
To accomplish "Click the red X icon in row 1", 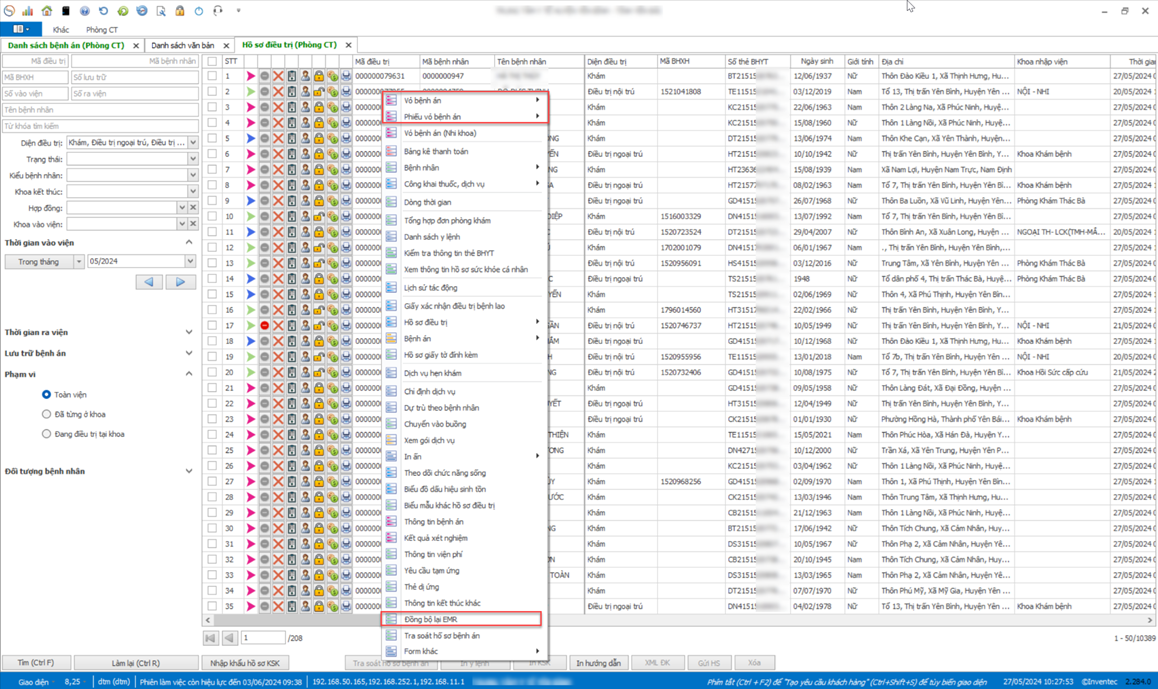I will [278, 76].
